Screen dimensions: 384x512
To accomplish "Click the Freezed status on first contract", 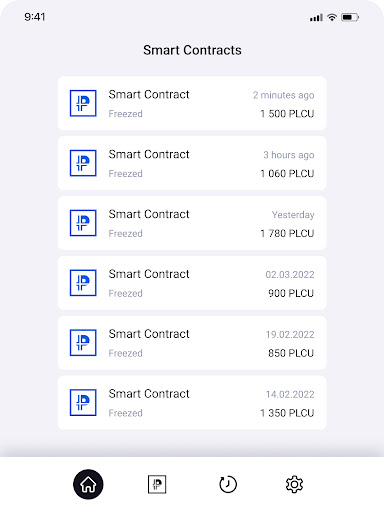I will 125,114.
